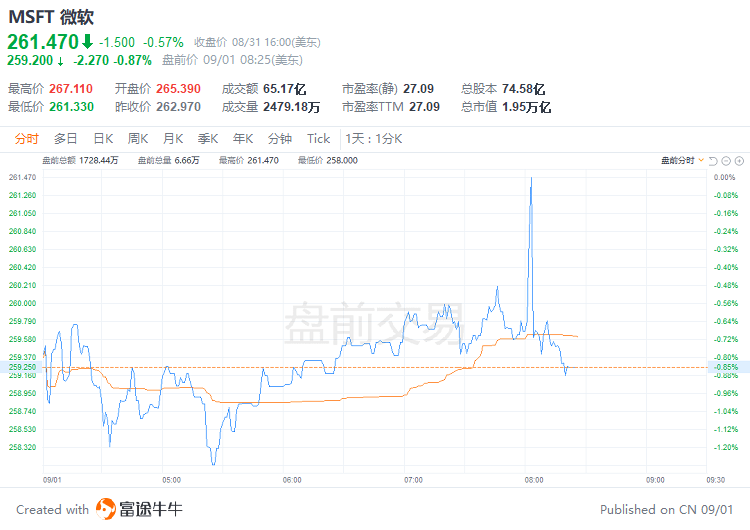Click the zoom-out minus circle icon

click(x=726, y=161)
